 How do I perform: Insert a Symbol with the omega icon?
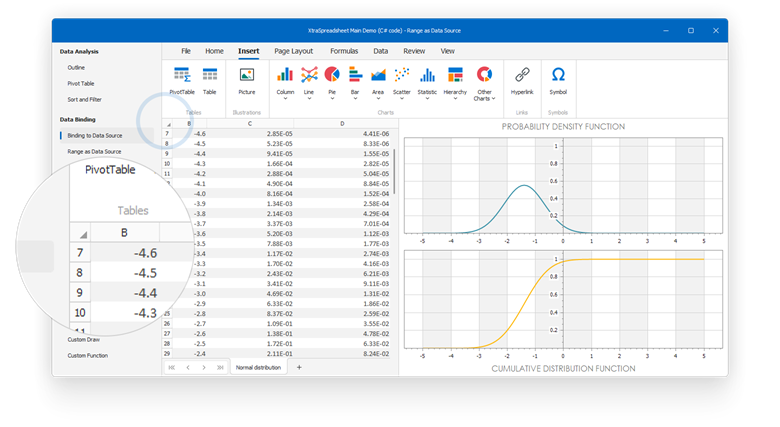pyautogui.click(x=558, y=81)
